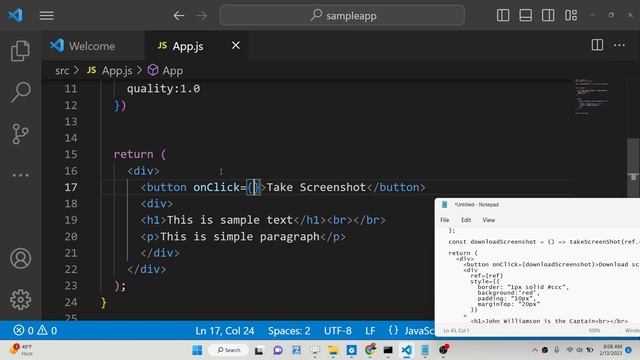The width and height of the screenshot is (640, 360).
Task: Click the App symbol breadcrumb
Action: point(165,71)
